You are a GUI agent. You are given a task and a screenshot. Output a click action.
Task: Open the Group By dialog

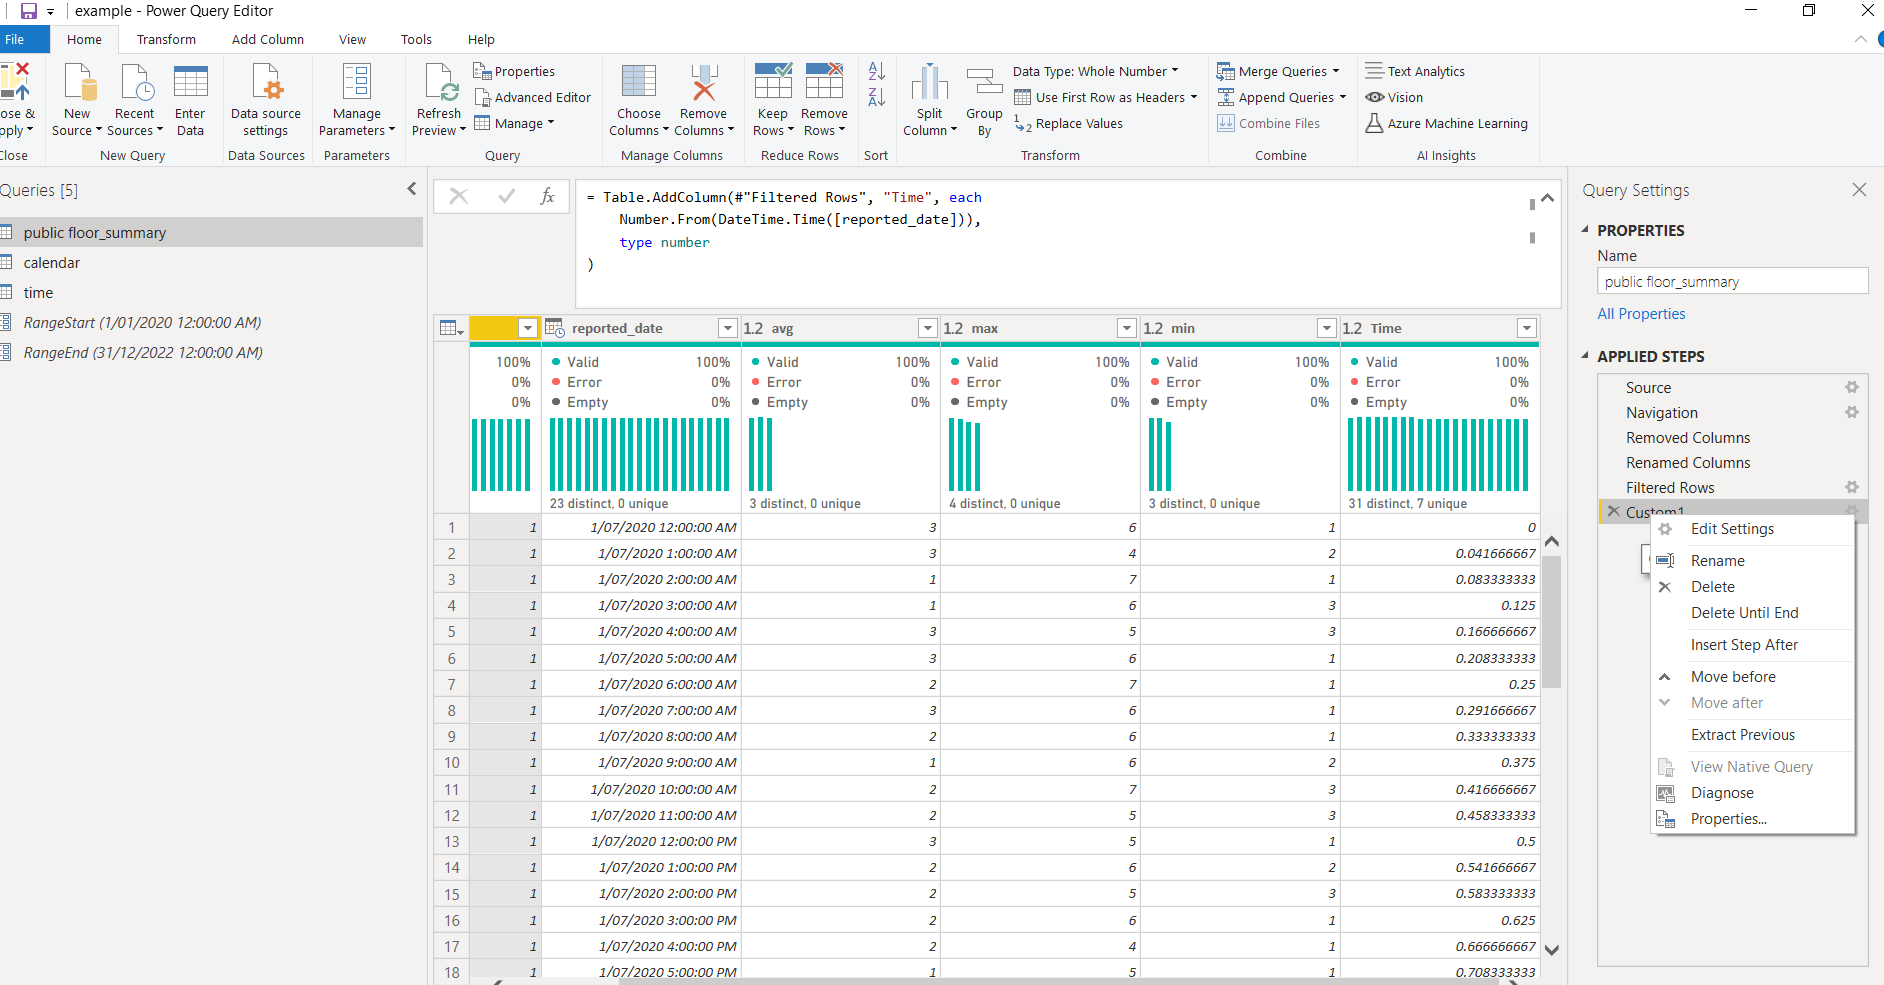(983, 97)
